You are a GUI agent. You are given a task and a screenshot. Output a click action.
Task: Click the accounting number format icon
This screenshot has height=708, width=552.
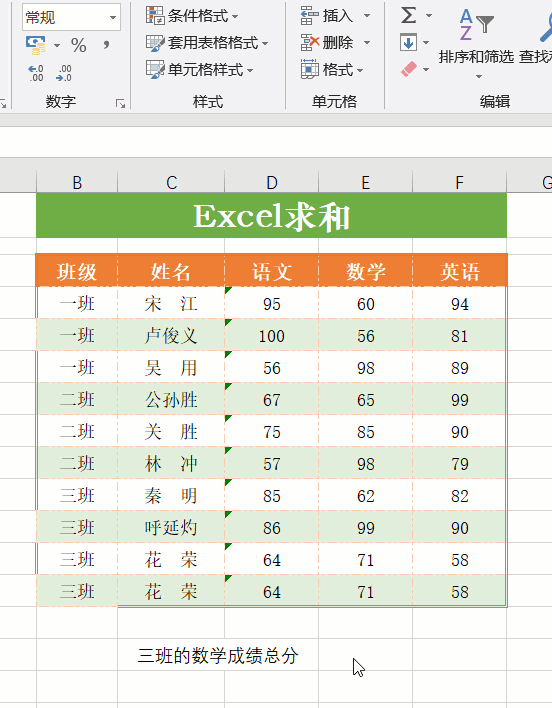point(36,45)
